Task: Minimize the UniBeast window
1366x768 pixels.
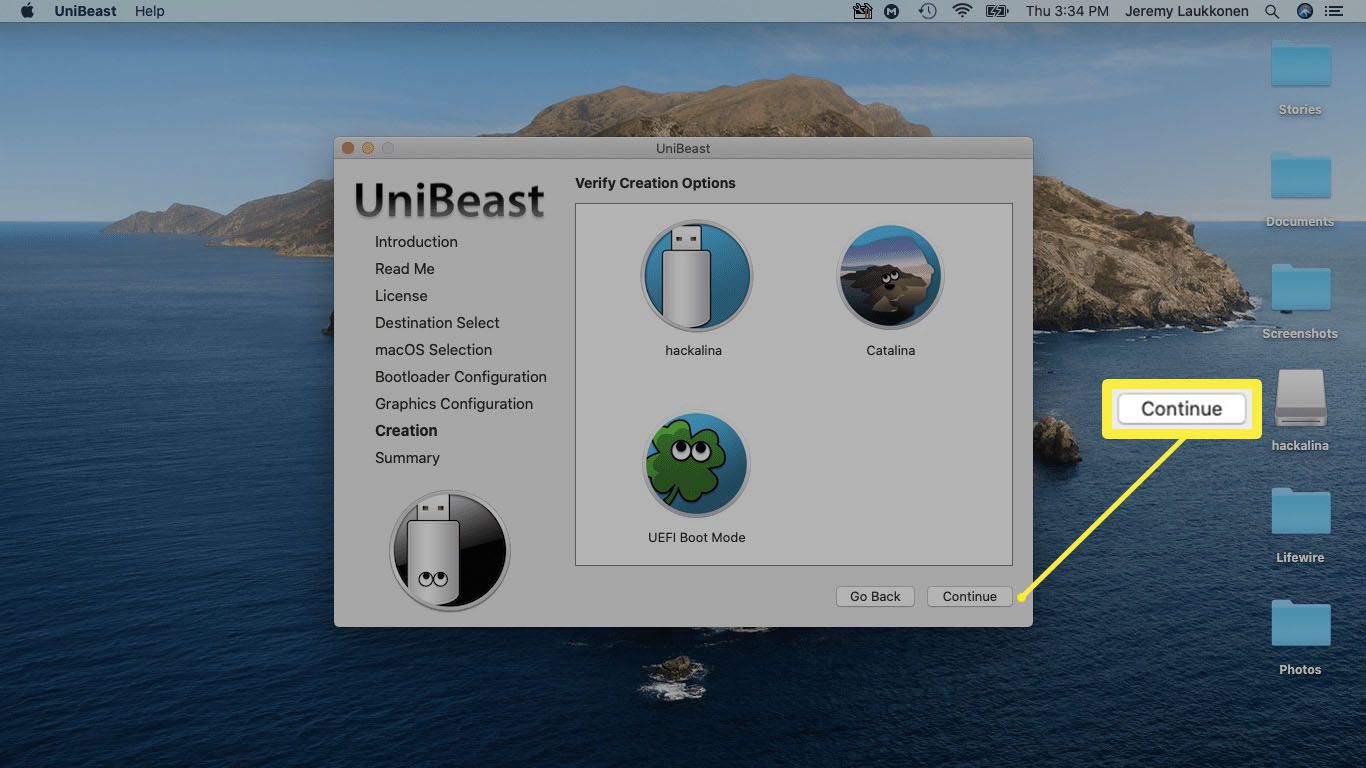Action: coord(368,148)
